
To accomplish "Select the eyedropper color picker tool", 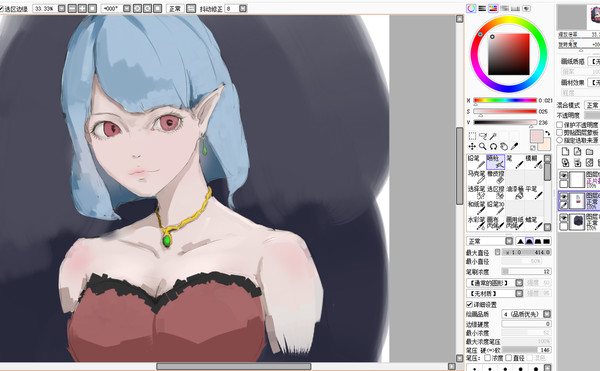I will [x=515, y=146].
